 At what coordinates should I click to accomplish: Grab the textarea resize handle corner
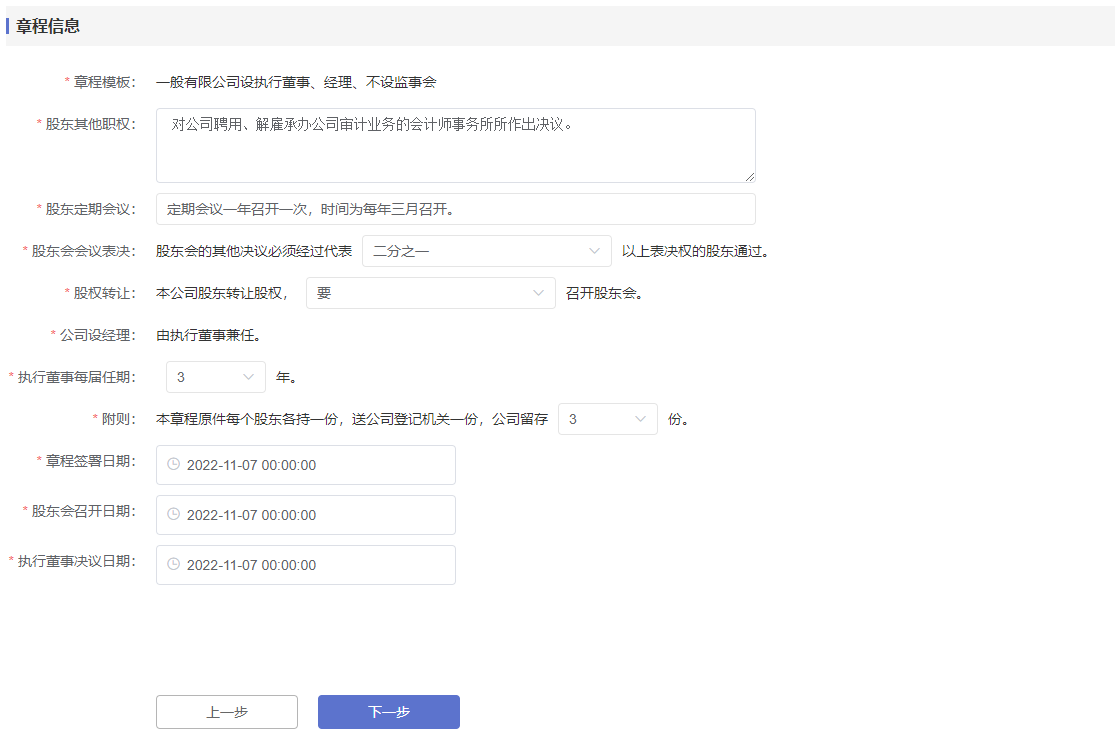click(749, 176)
